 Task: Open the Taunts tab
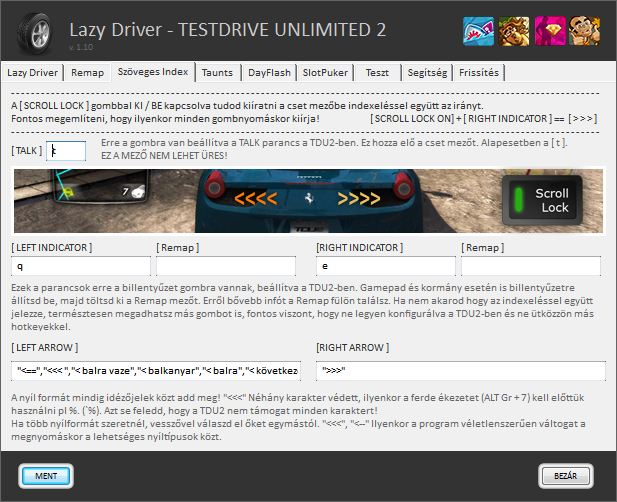[x=217, y=73]
